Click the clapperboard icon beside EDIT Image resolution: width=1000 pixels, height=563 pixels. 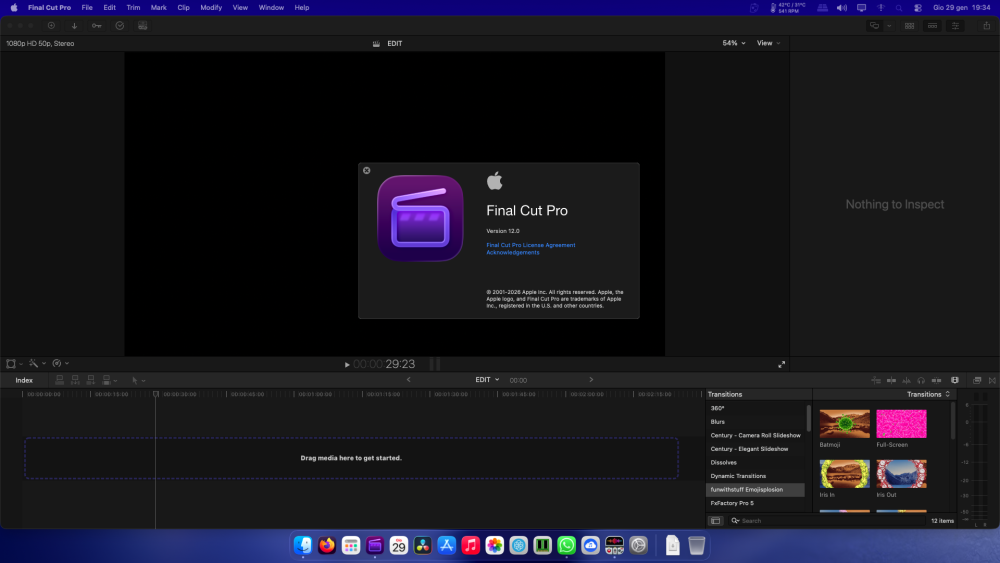376,43
